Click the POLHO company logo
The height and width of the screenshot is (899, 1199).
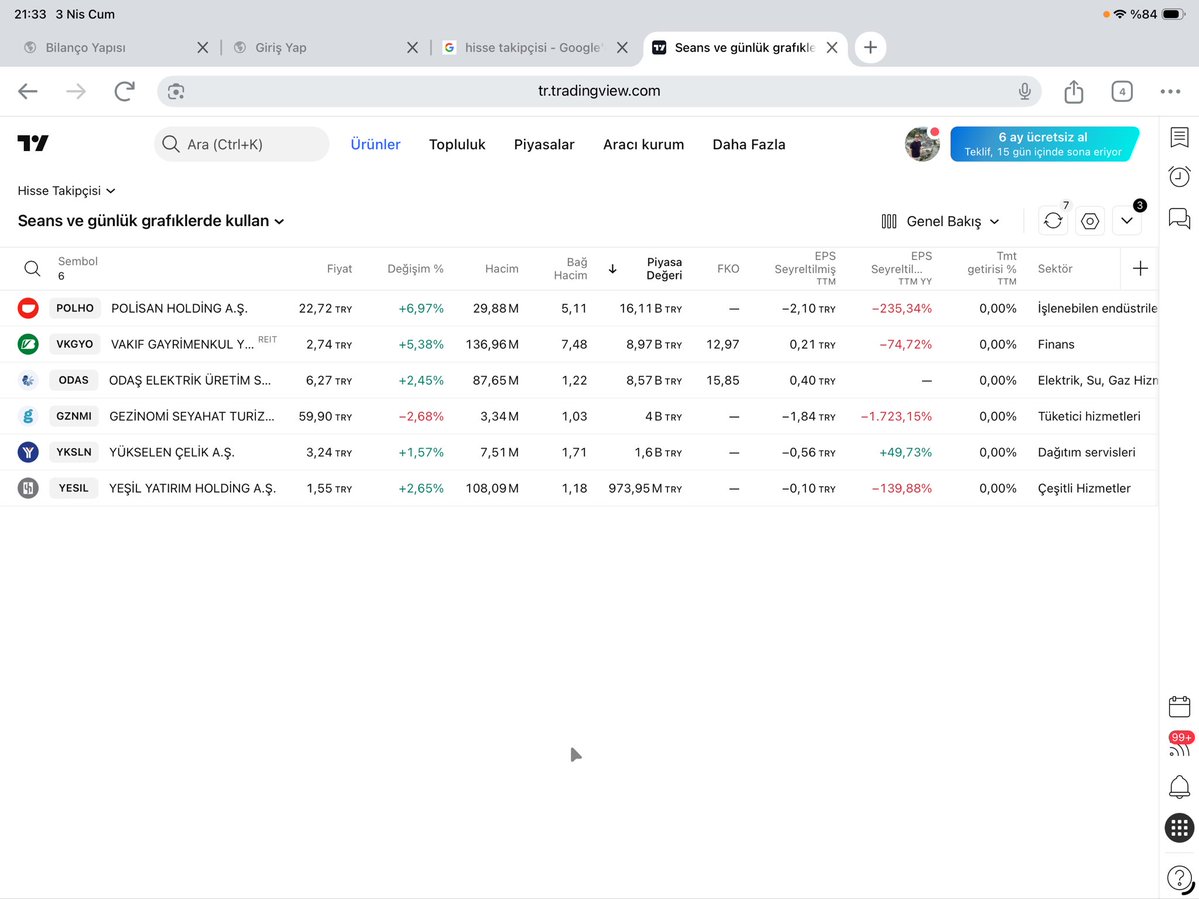(28, 308)
